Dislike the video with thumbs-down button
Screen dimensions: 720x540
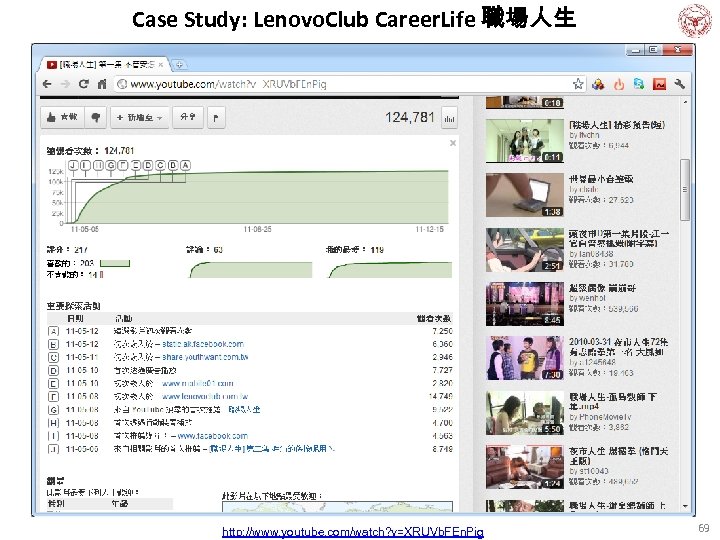coord(96,118)
